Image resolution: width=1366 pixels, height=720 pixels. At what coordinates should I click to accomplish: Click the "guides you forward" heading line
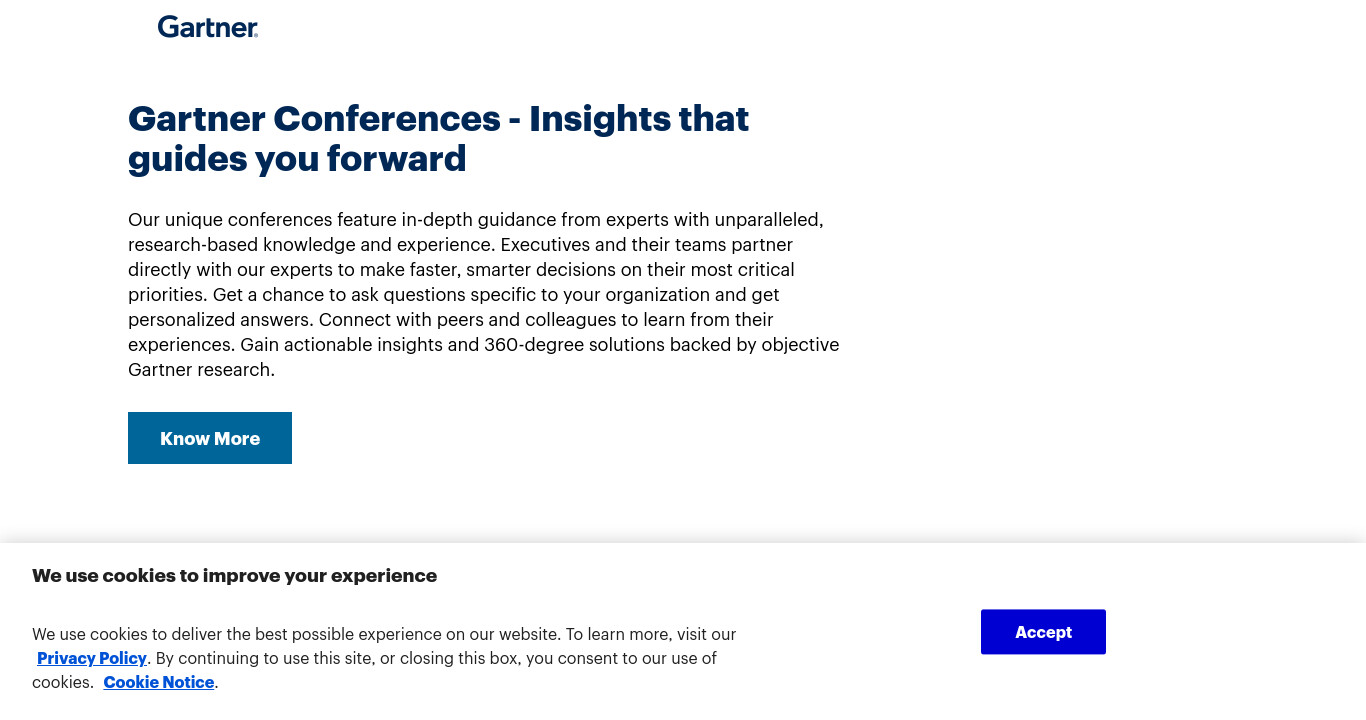click(x=297, y=159)
